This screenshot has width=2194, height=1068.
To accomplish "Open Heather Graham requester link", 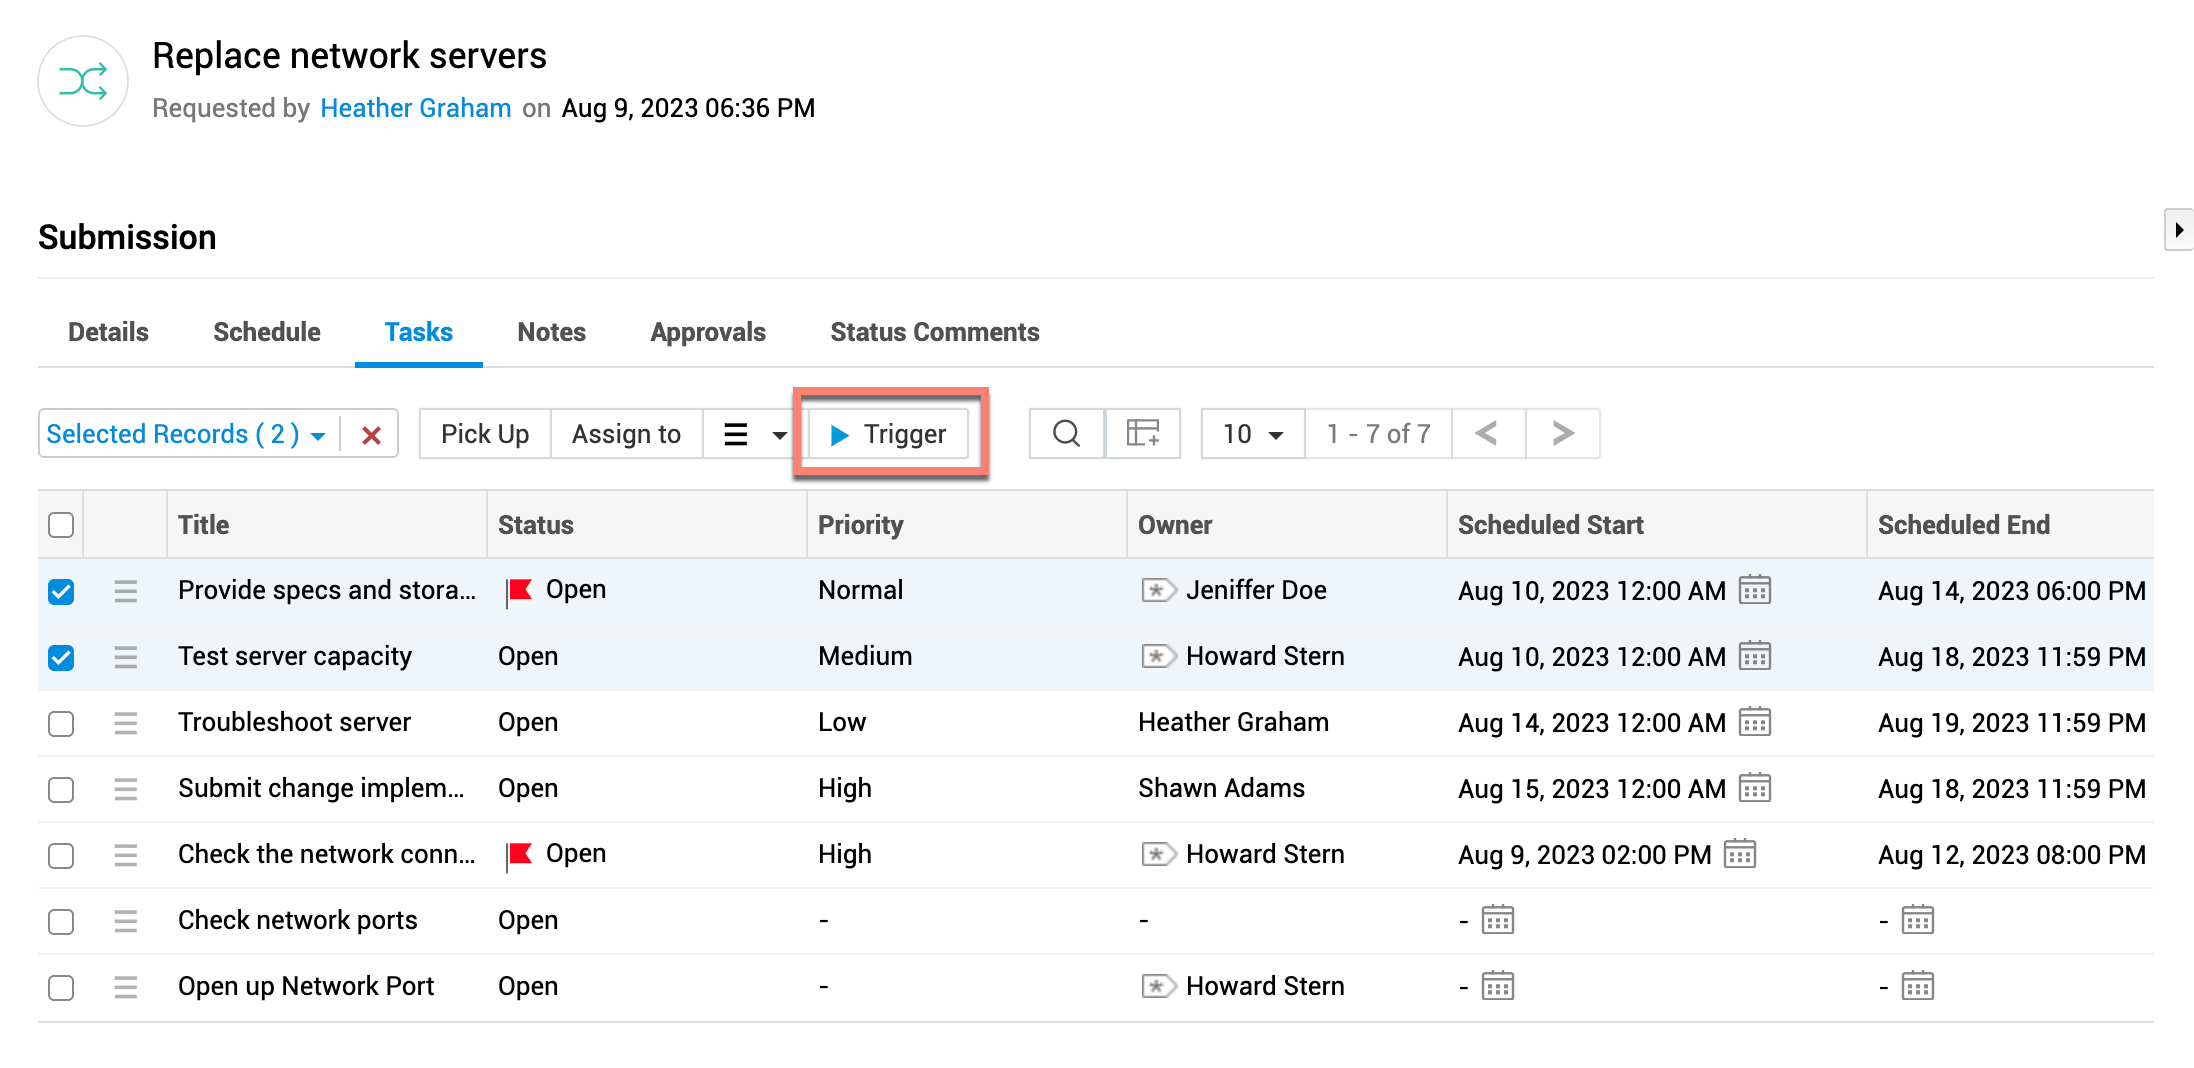I will (x=416, y=108).
